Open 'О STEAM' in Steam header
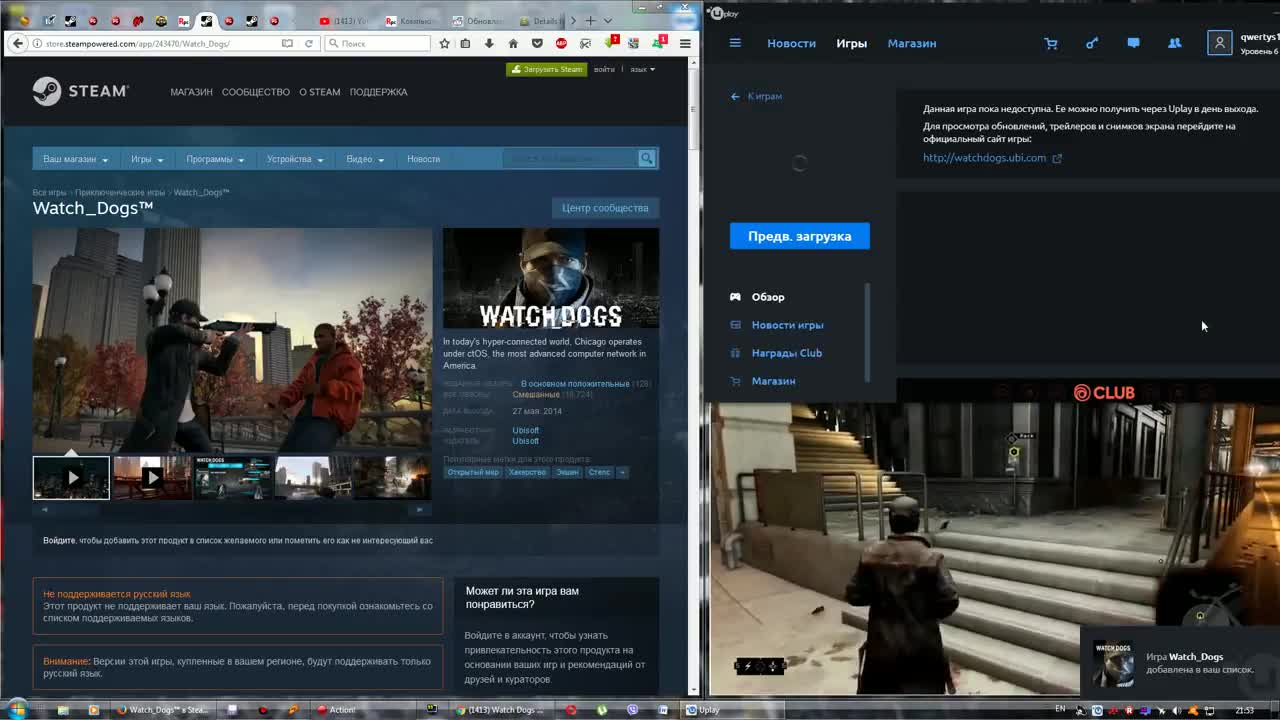This screenshot has height=720, width=1280. click(x=320, y=92)
